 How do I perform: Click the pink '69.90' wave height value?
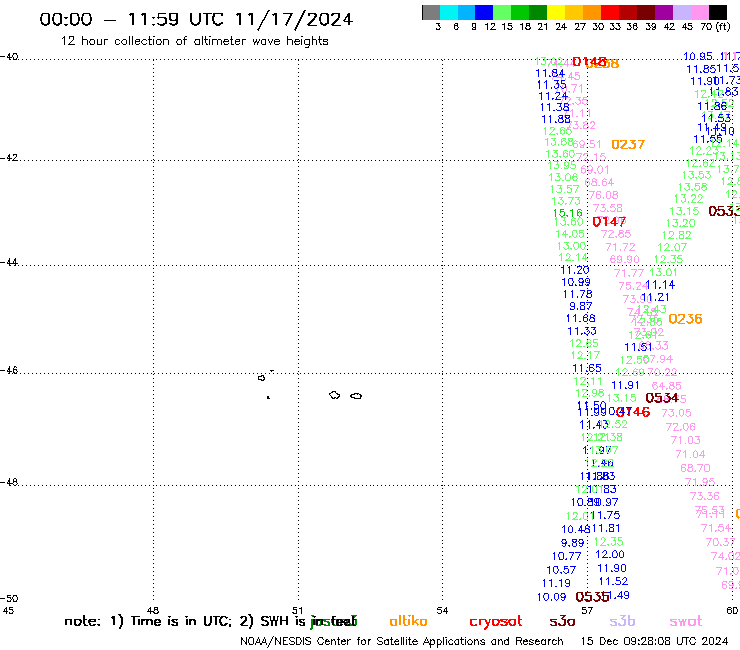624,260
